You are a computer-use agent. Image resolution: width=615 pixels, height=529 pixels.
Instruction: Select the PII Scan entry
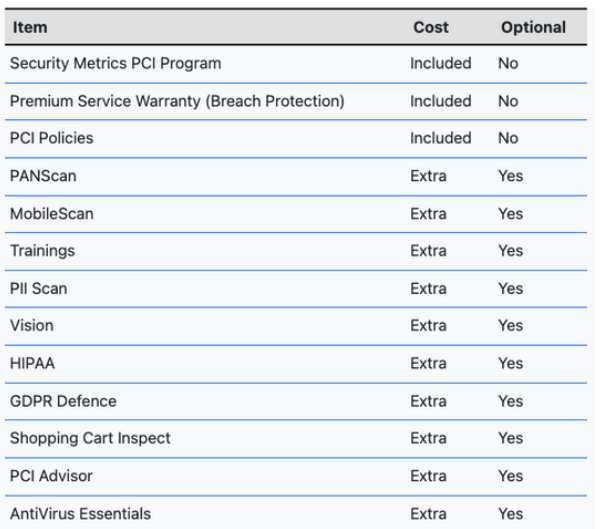tap(39, 288)
